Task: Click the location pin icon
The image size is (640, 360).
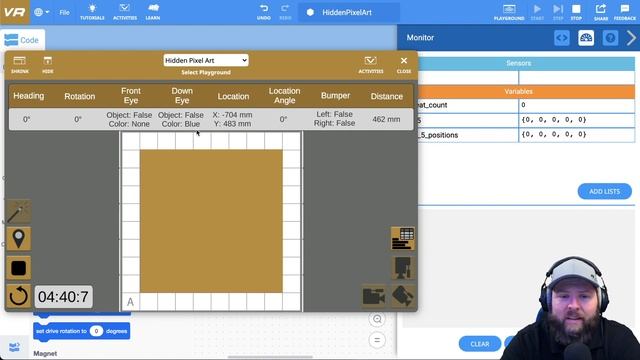Action: [x=18, y=239]
